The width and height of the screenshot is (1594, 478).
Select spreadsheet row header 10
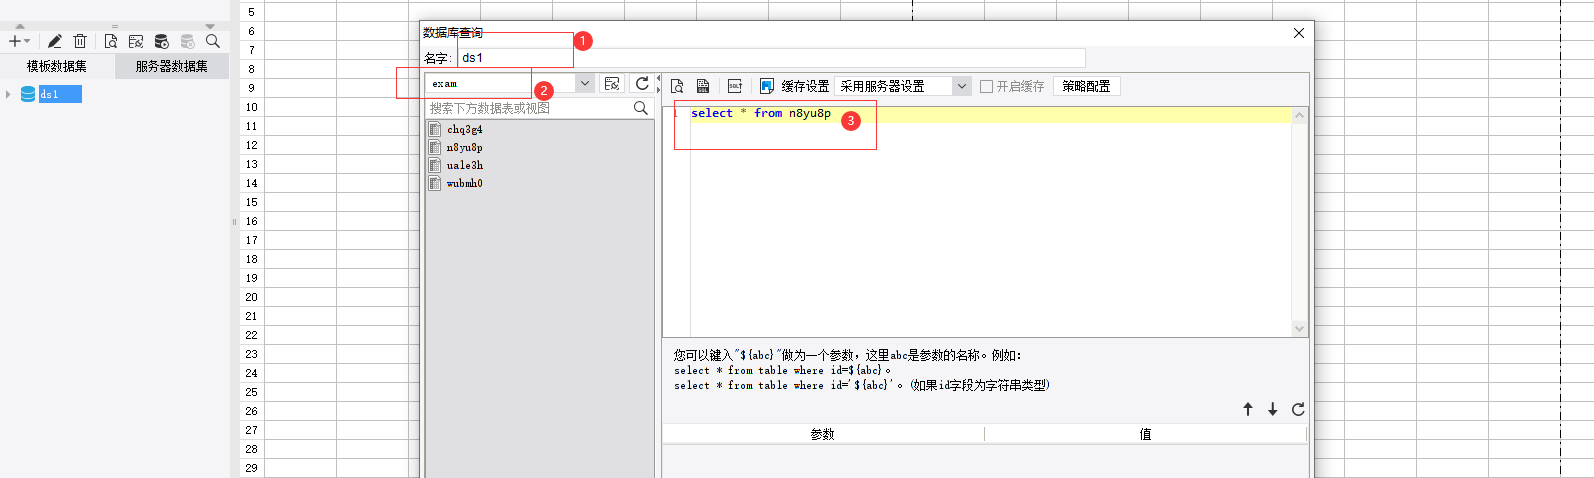pos(252,107)
